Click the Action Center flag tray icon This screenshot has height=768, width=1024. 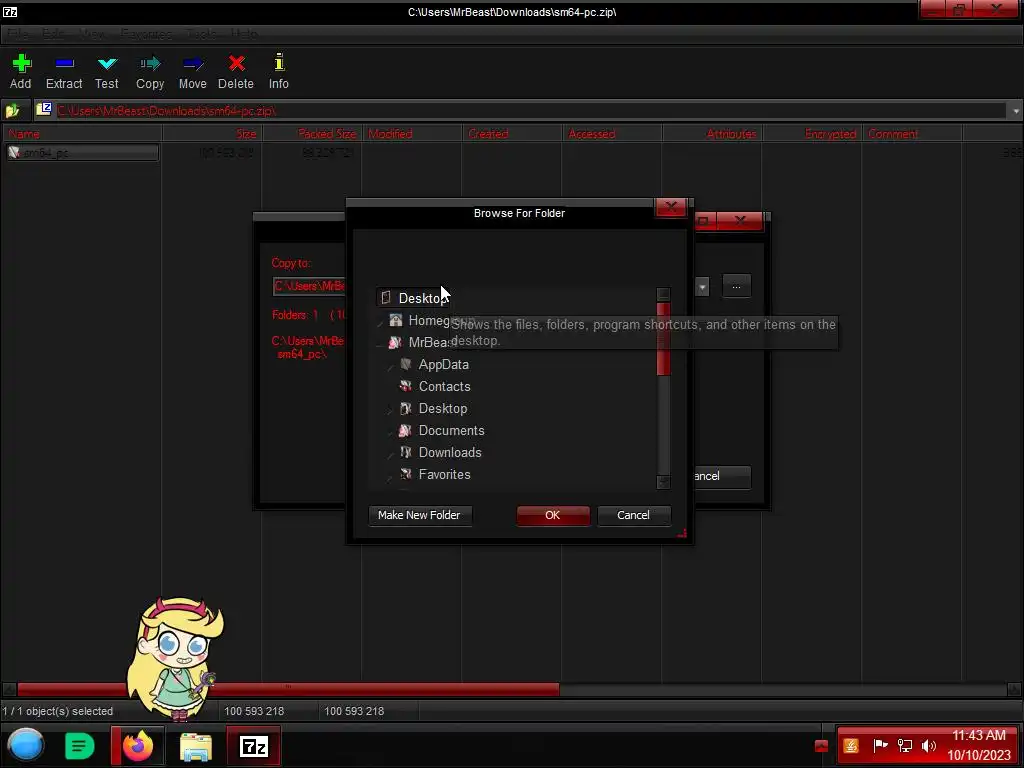pyautogui.click(x=880, y=745)
